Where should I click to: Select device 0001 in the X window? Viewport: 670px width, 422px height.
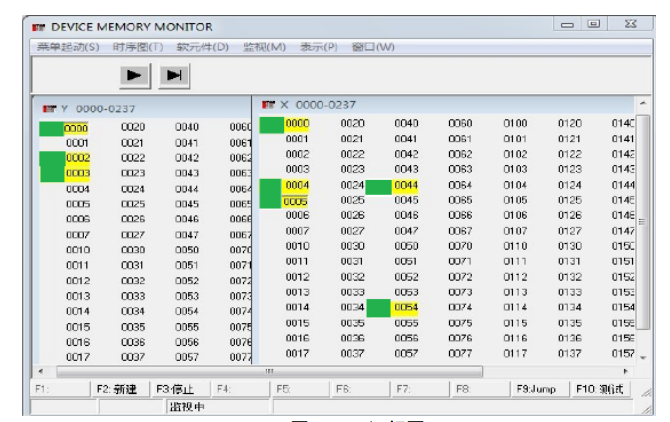pos(297,139)
